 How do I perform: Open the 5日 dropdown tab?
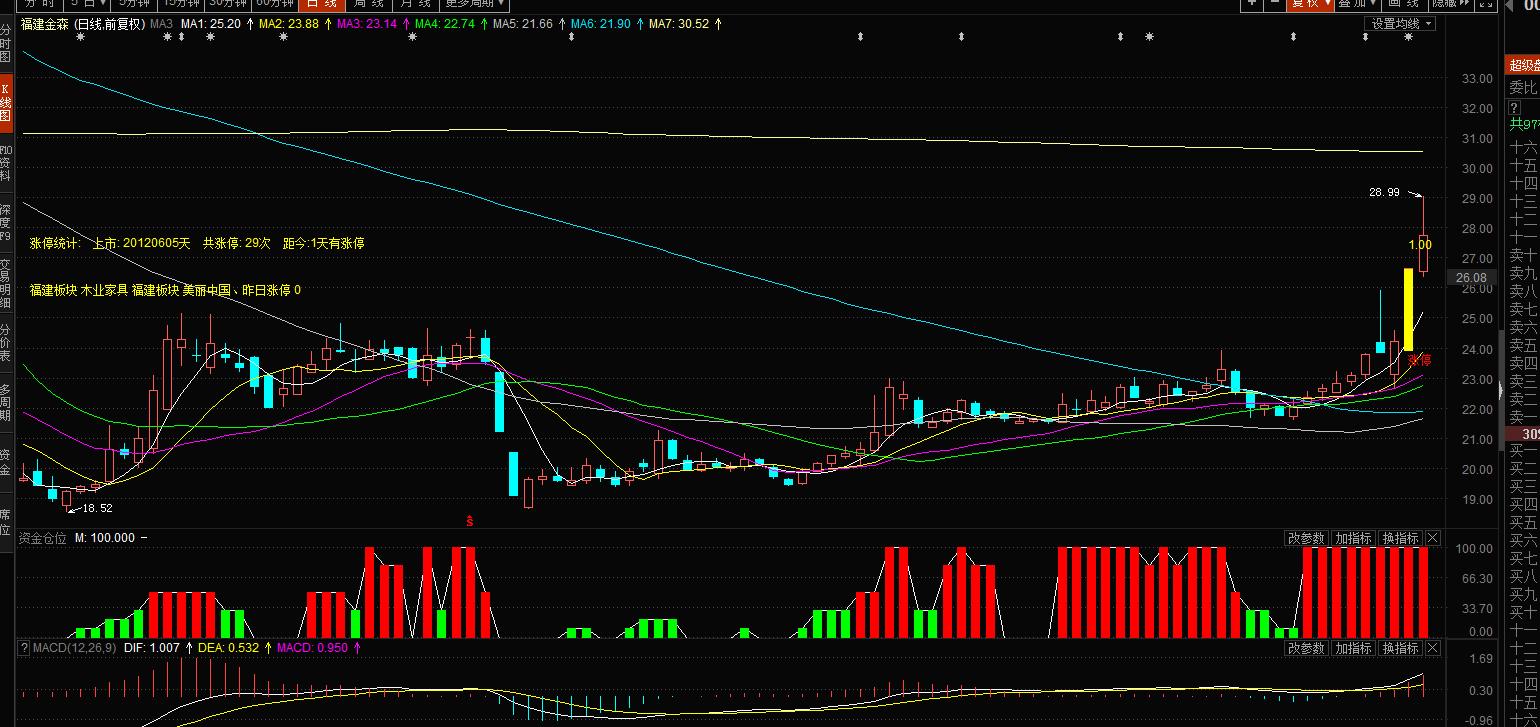pyautogui.click(x=88, y=4)
